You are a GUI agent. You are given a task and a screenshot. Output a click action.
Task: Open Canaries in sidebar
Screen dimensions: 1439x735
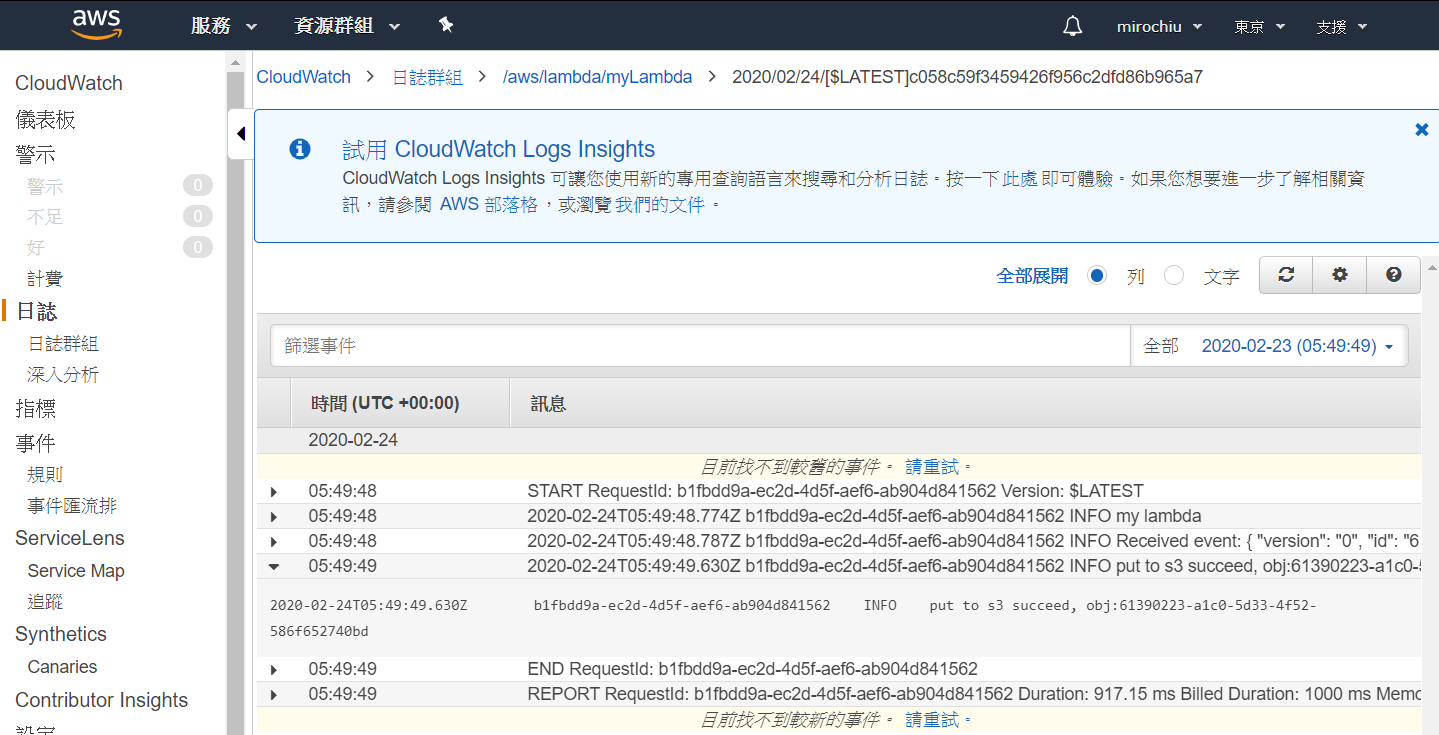(x=62, y=667)
